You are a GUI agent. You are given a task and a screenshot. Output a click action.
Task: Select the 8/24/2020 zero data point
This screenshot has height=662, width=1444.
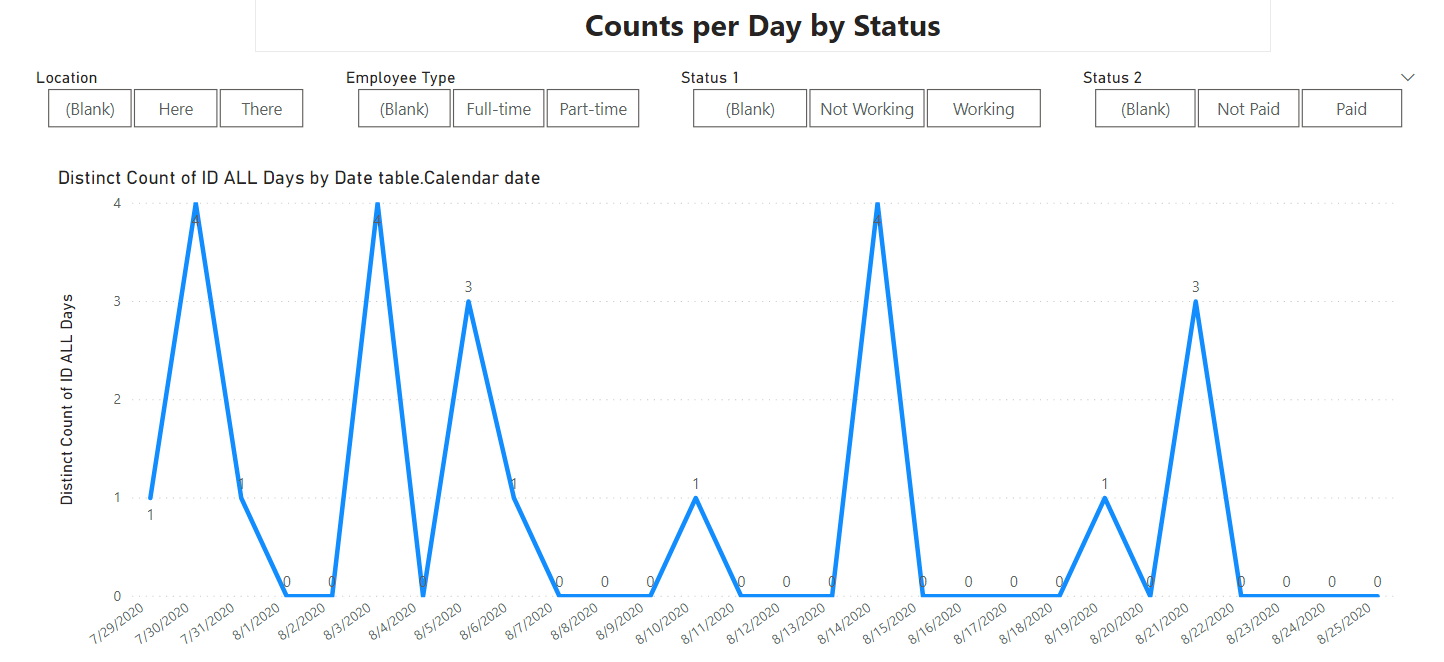pyautogui.click(x=1332, y=595)
